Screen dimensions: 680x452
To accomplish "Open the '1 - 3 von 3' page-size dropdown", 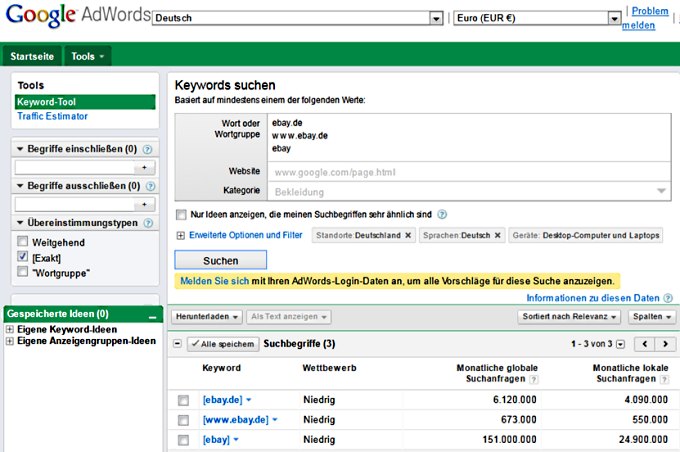I will (621, 344).
